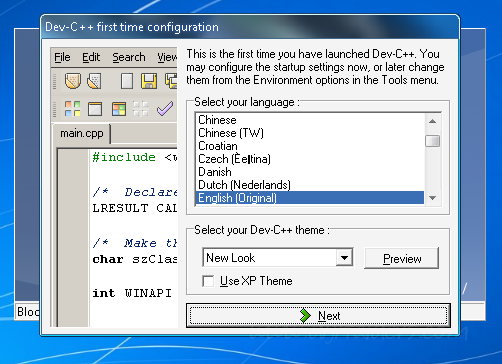Open the Search menu in the preview

(x=129, y=57)
